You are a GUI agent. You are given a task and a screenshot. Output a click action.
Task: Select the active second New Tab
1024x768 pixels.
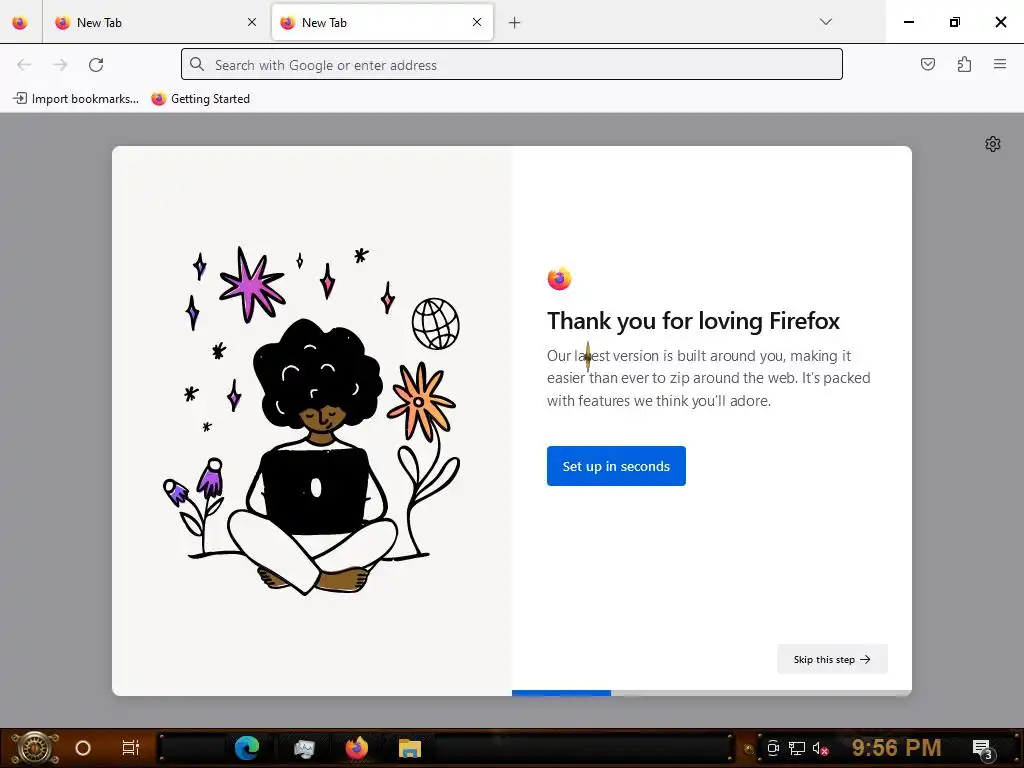(382, 22)
